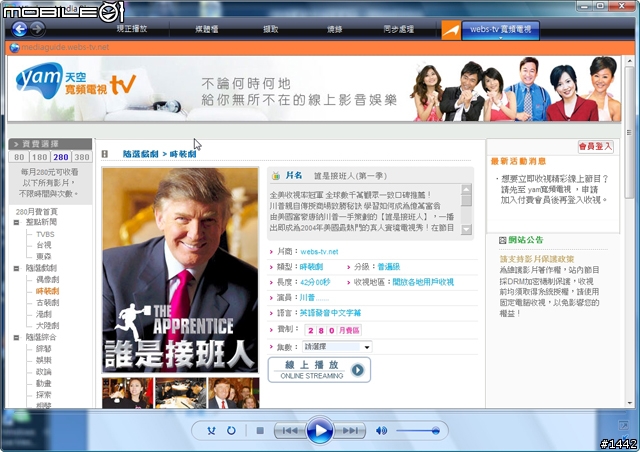Click the 會員登入 member login button
Screen dimensions: 640x452
(596, 146)
